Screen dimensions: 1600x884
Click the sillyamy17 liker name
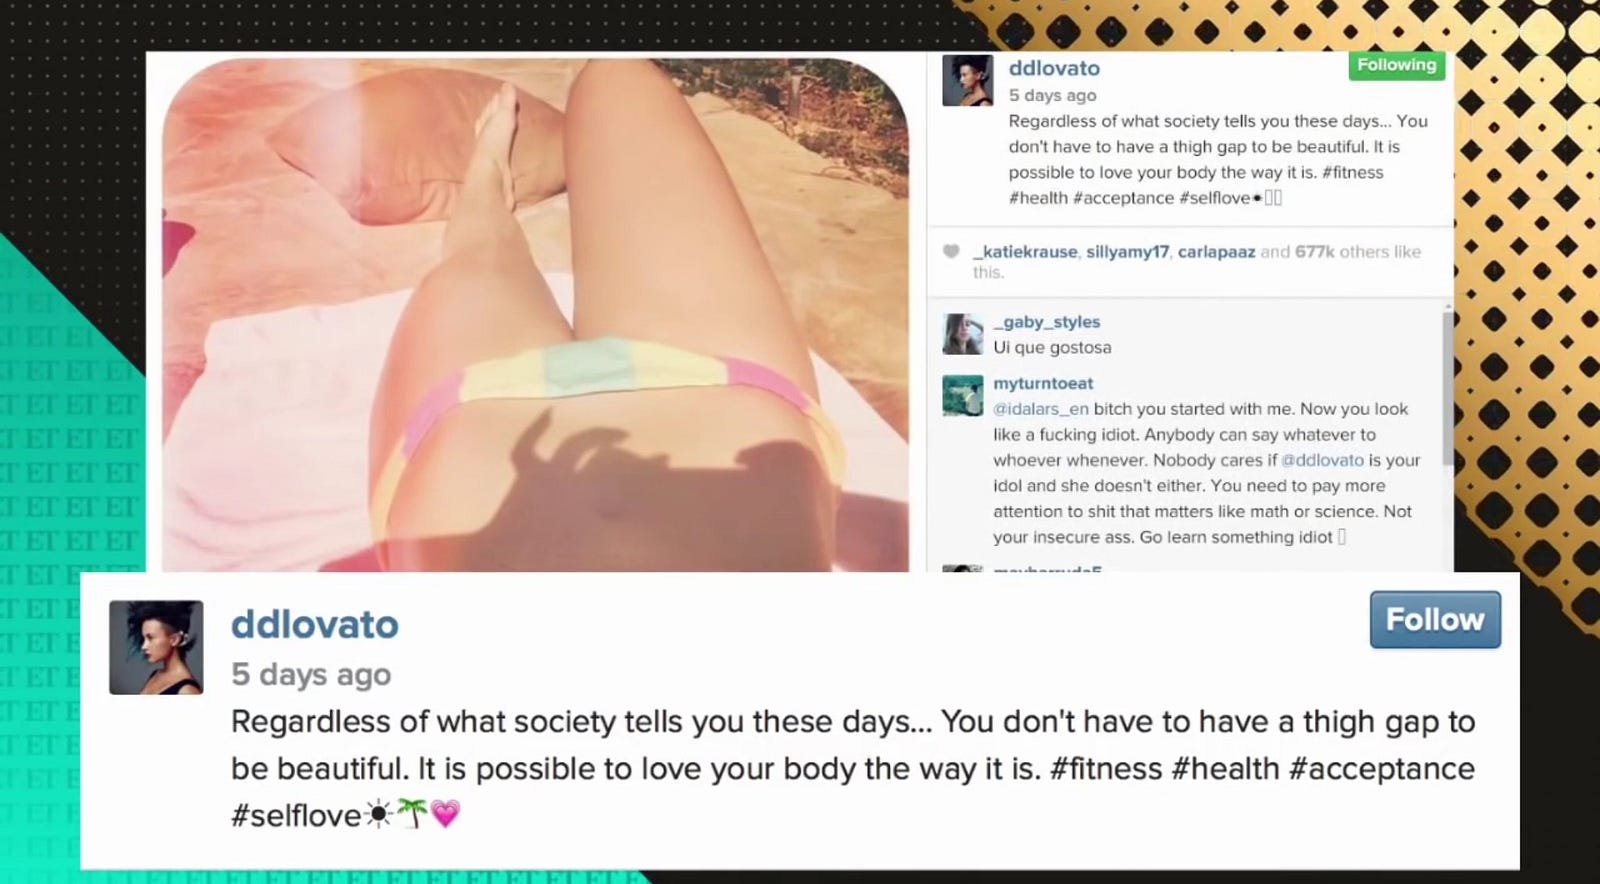tap(1127, 252)
